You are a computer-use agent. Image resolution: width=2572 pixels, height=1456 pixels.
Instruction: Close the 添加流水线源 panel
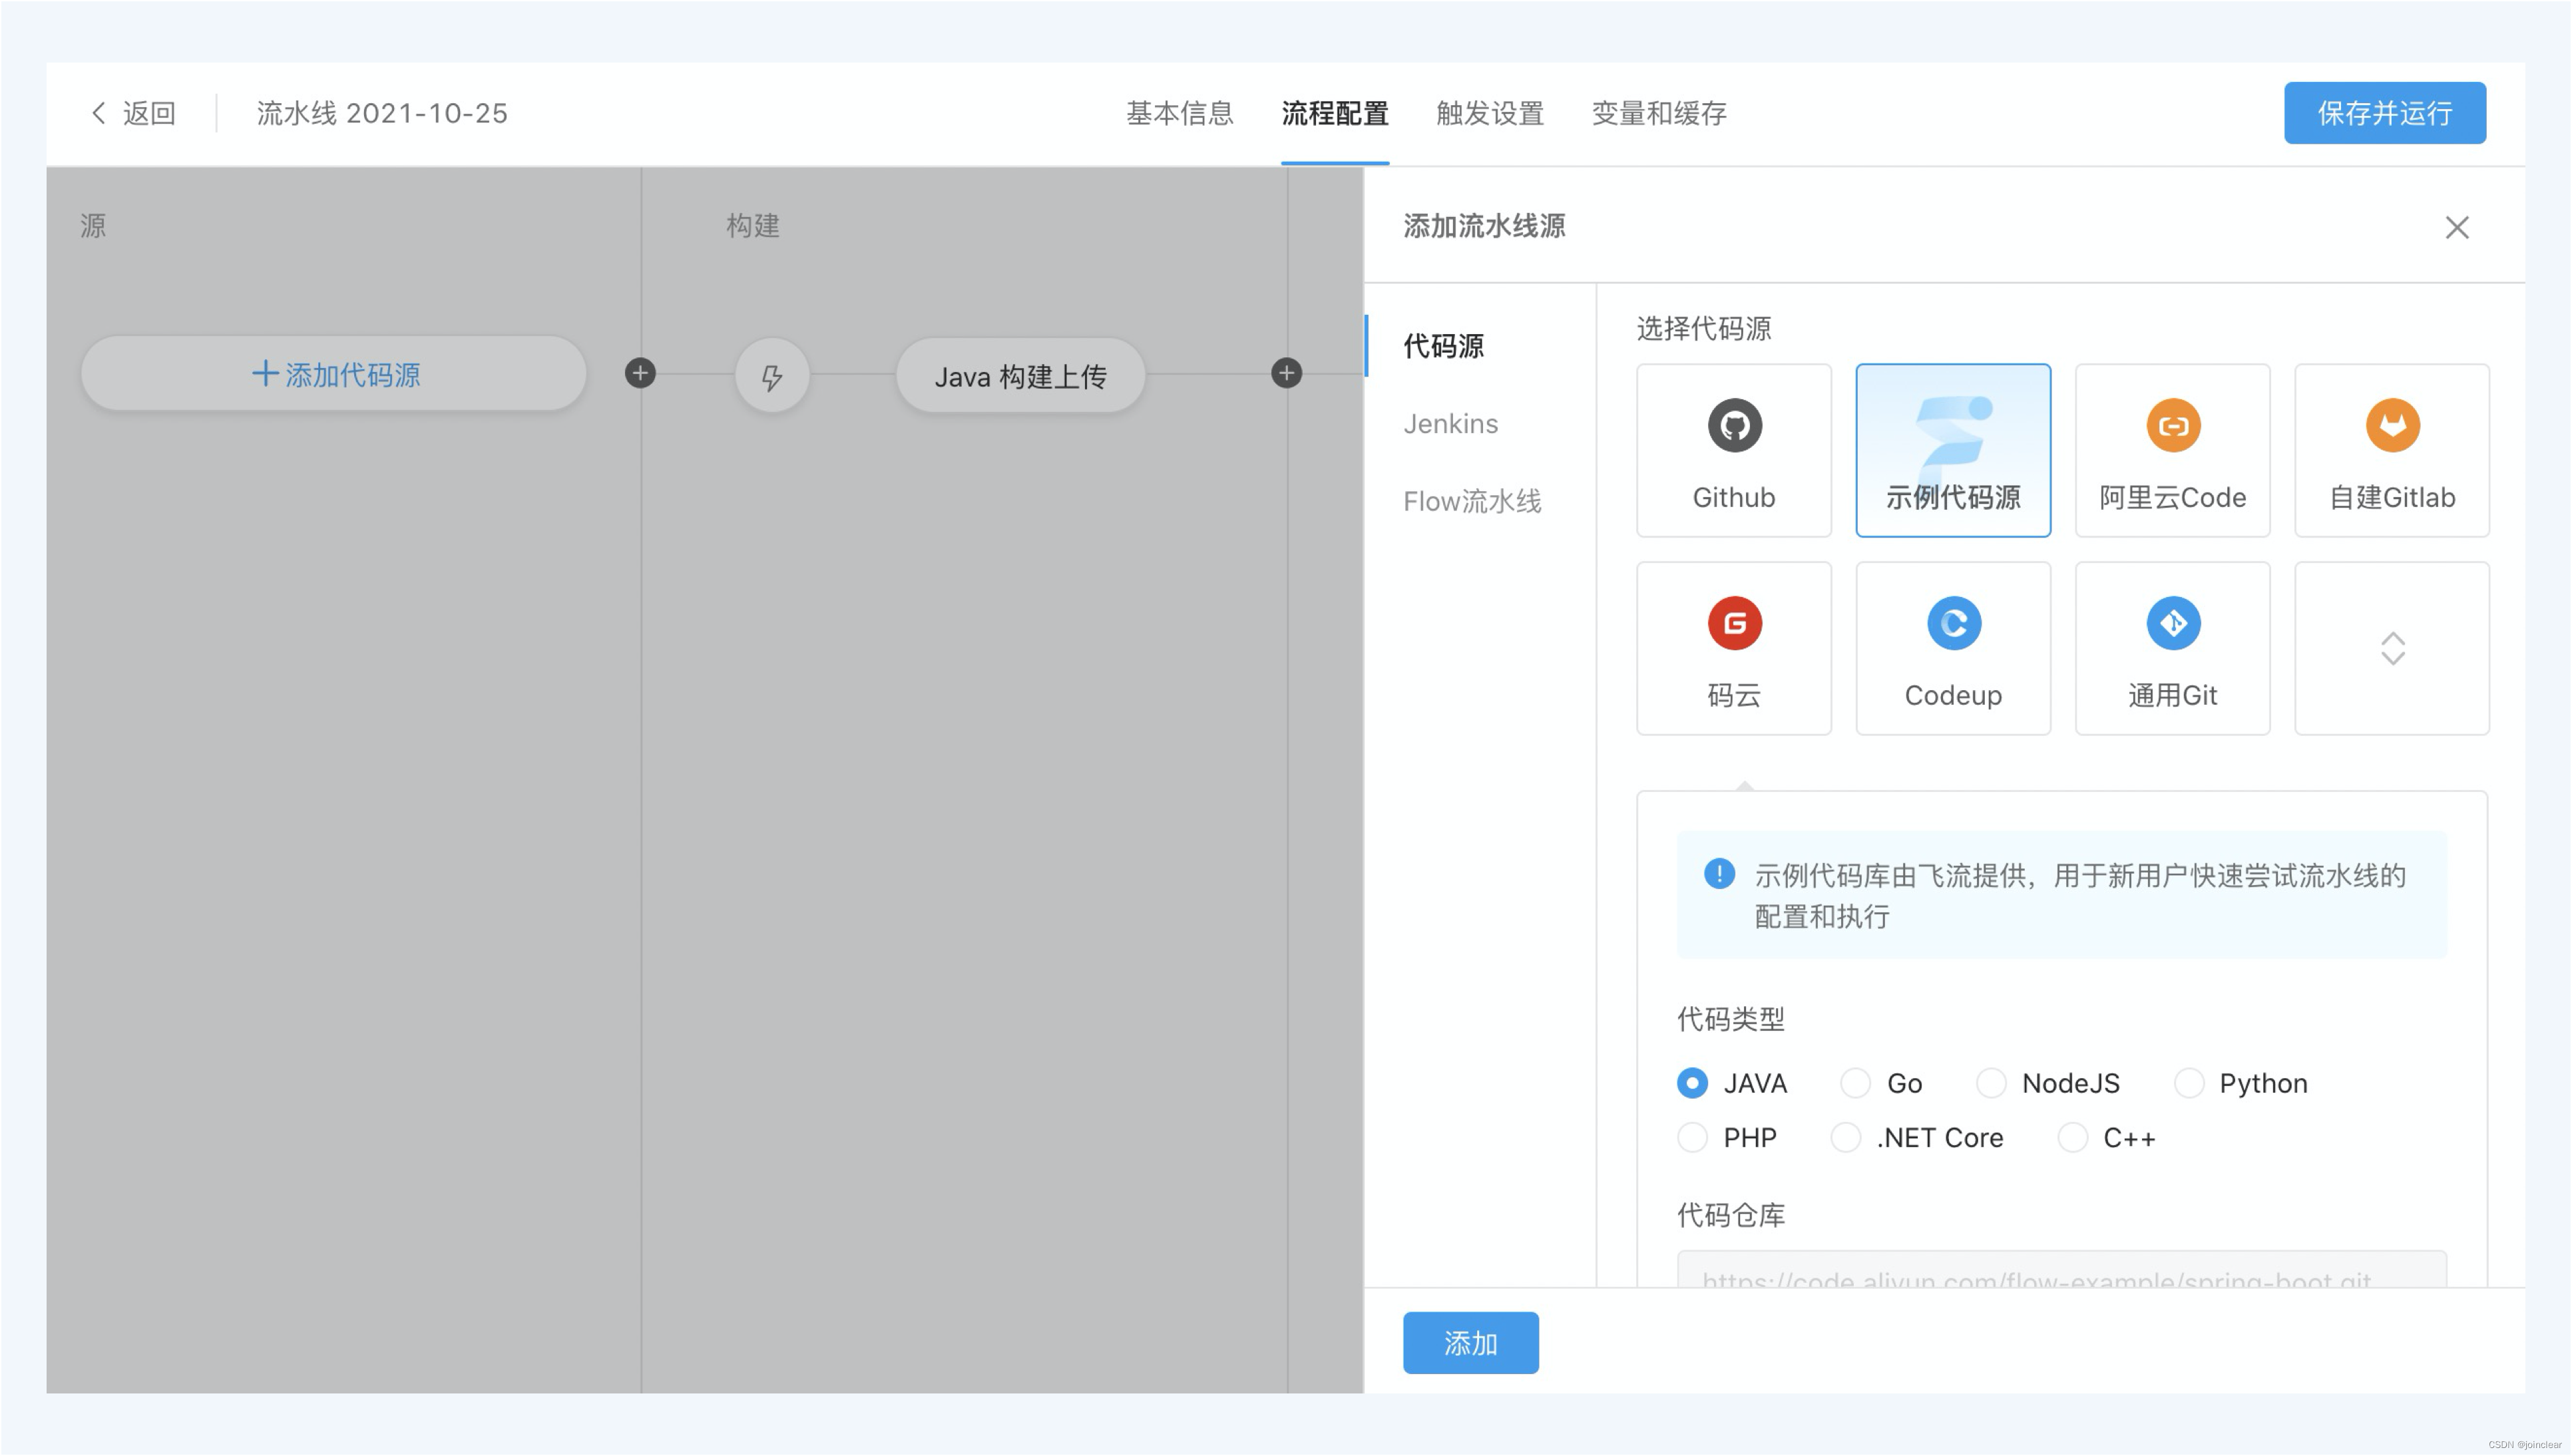pyautogui.click(x=2456, y=227)
